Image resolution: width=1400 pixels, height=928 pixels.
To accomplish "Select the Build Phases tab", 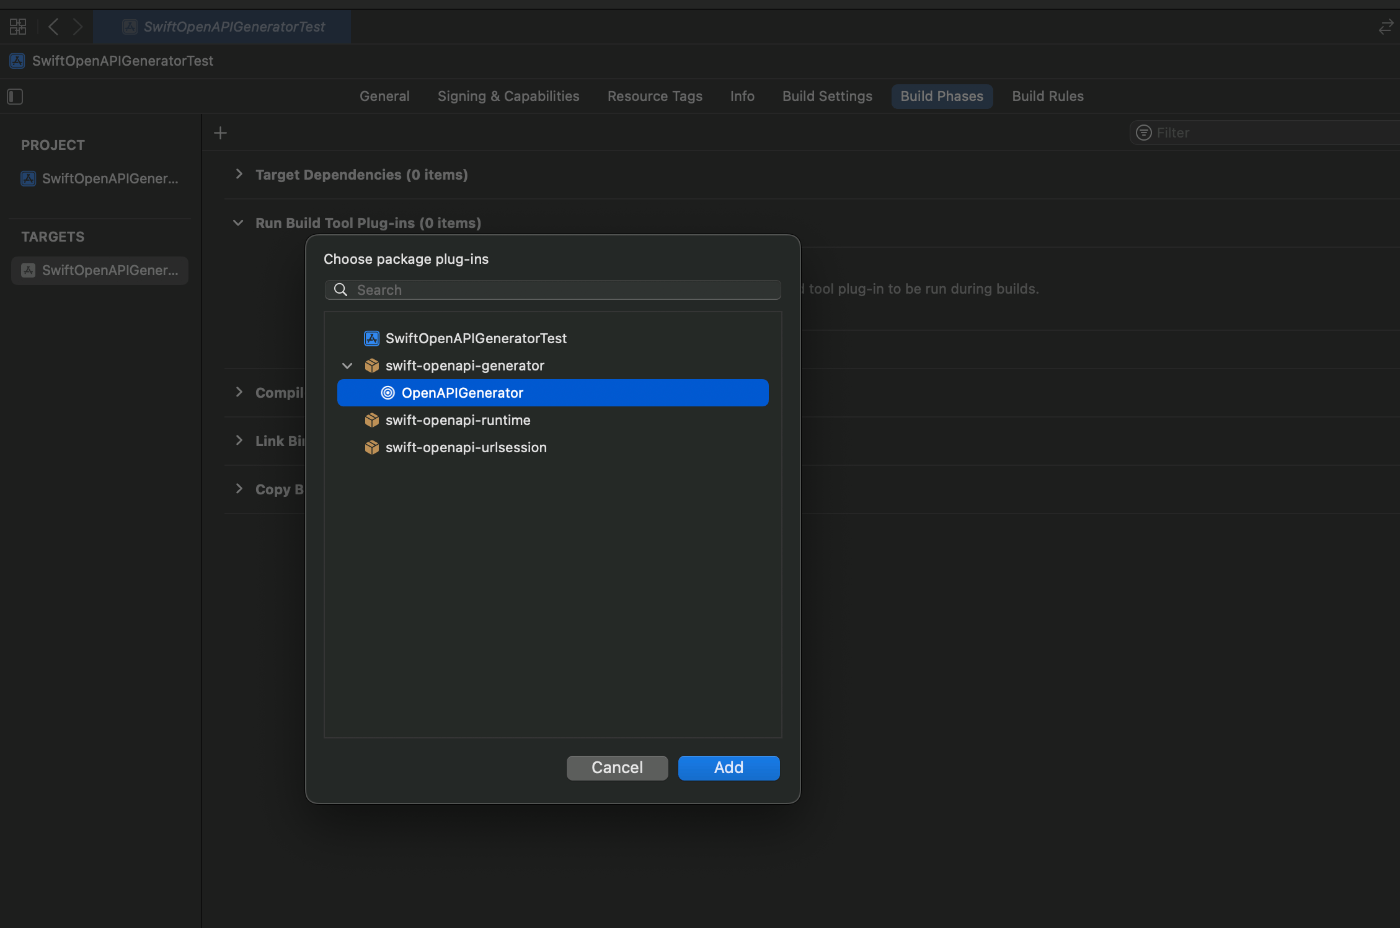I will coord(942,96).
